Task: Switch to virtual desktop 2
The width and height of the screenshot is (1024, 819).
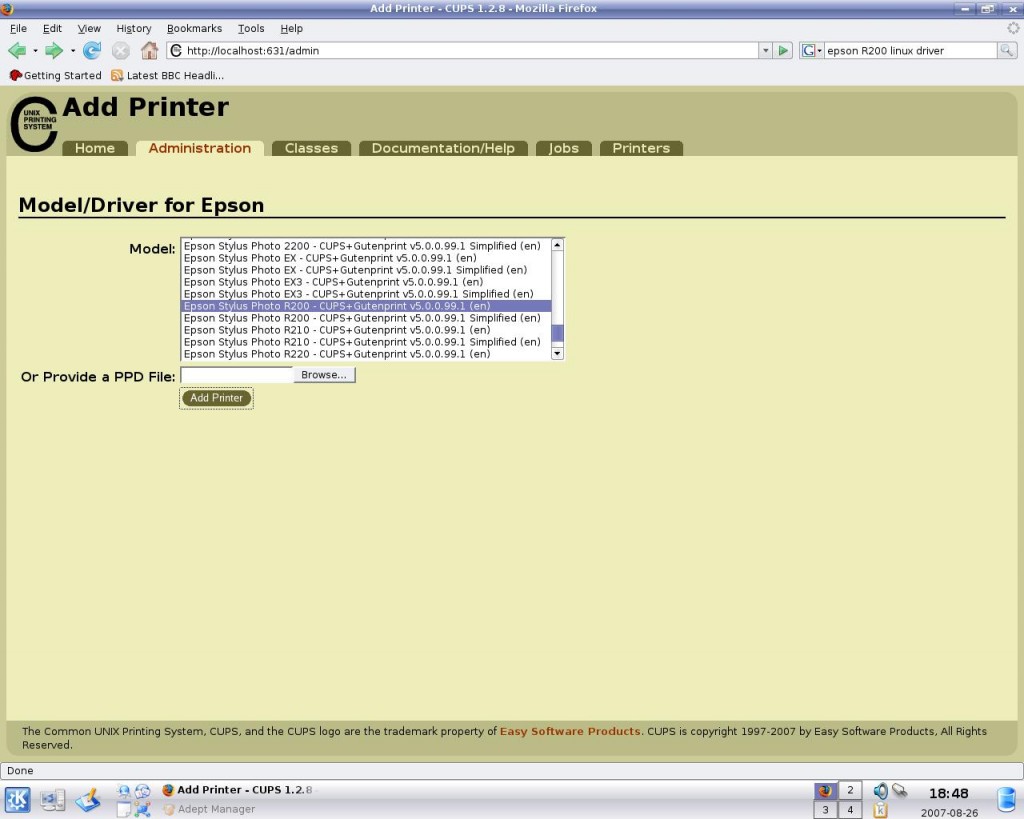Action: tap(850, 790)
